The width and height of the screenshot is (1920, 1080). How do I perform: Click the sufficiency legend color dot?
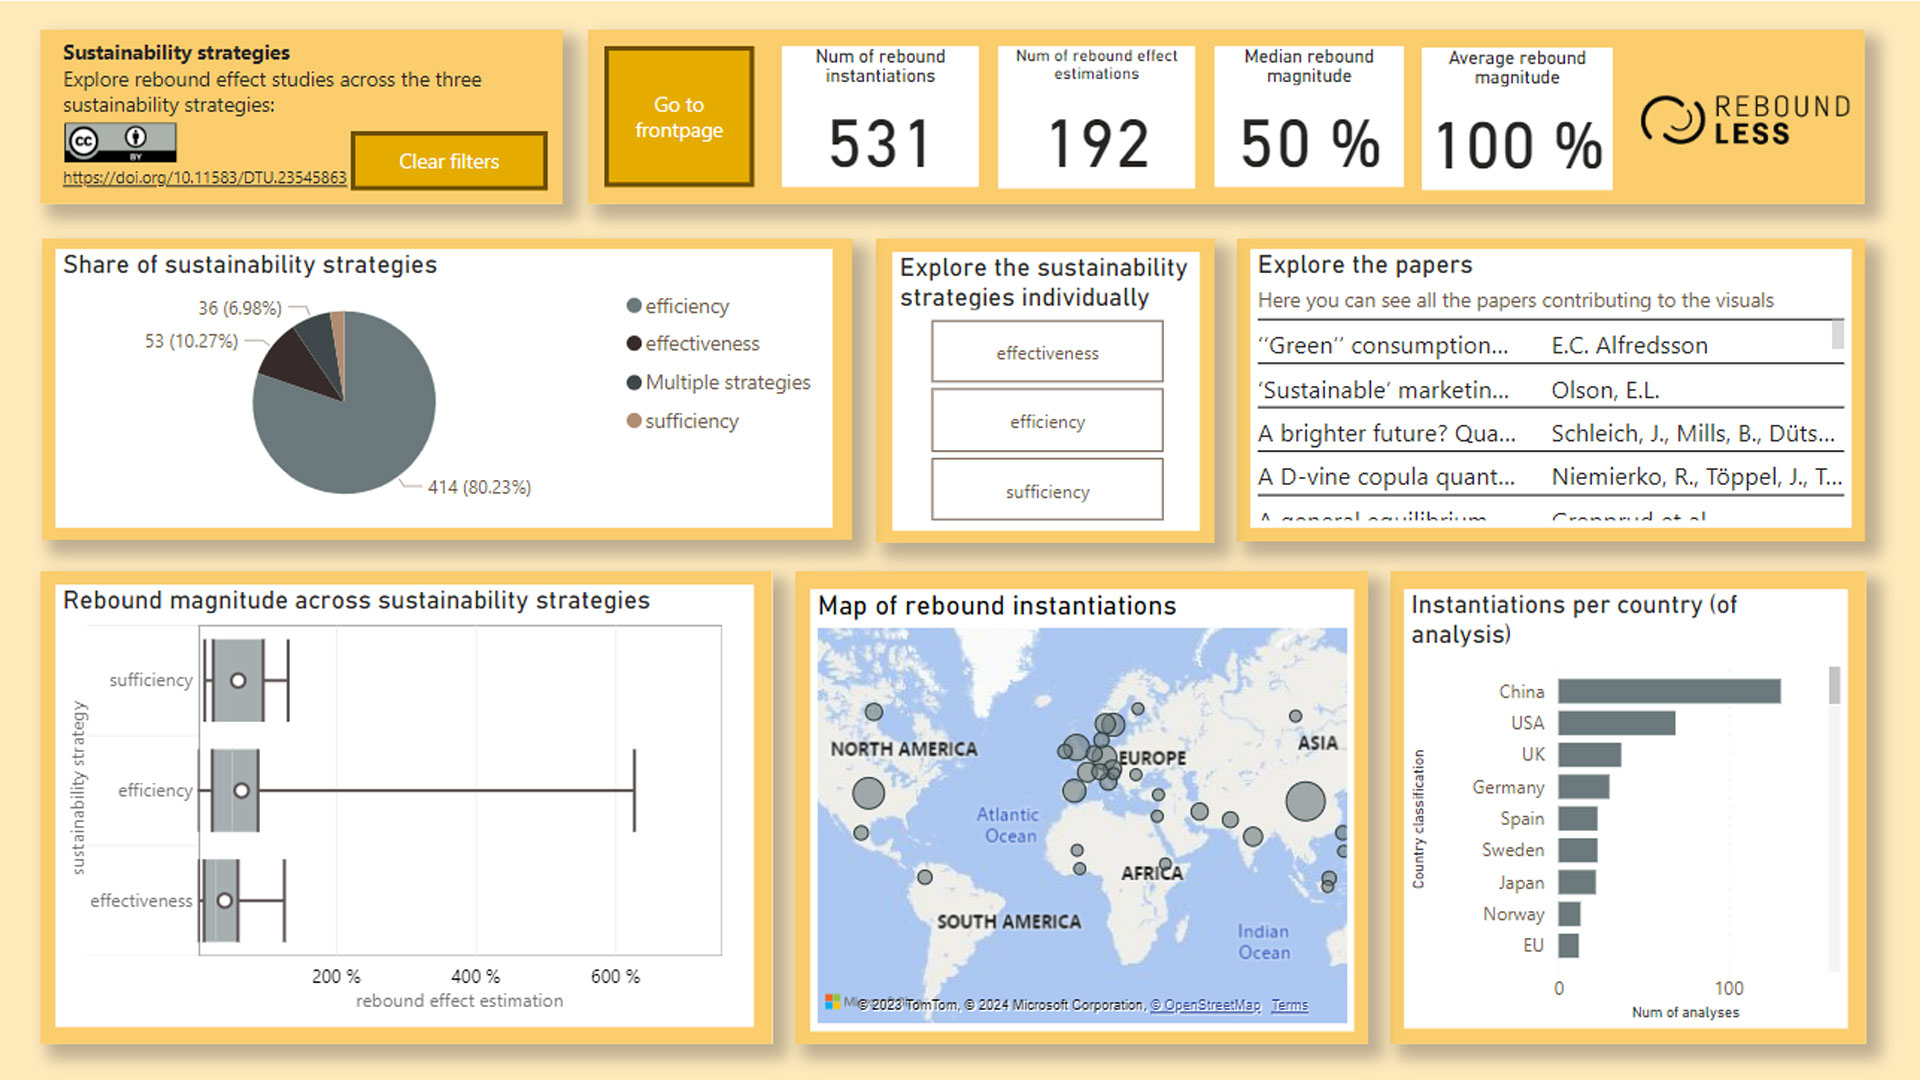pos(634,421)
